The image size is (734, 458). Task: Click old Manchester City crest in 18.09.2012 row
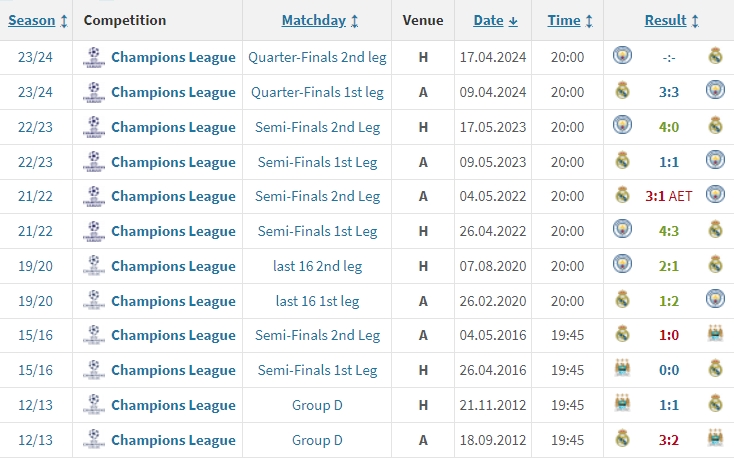tap(715, 439)
